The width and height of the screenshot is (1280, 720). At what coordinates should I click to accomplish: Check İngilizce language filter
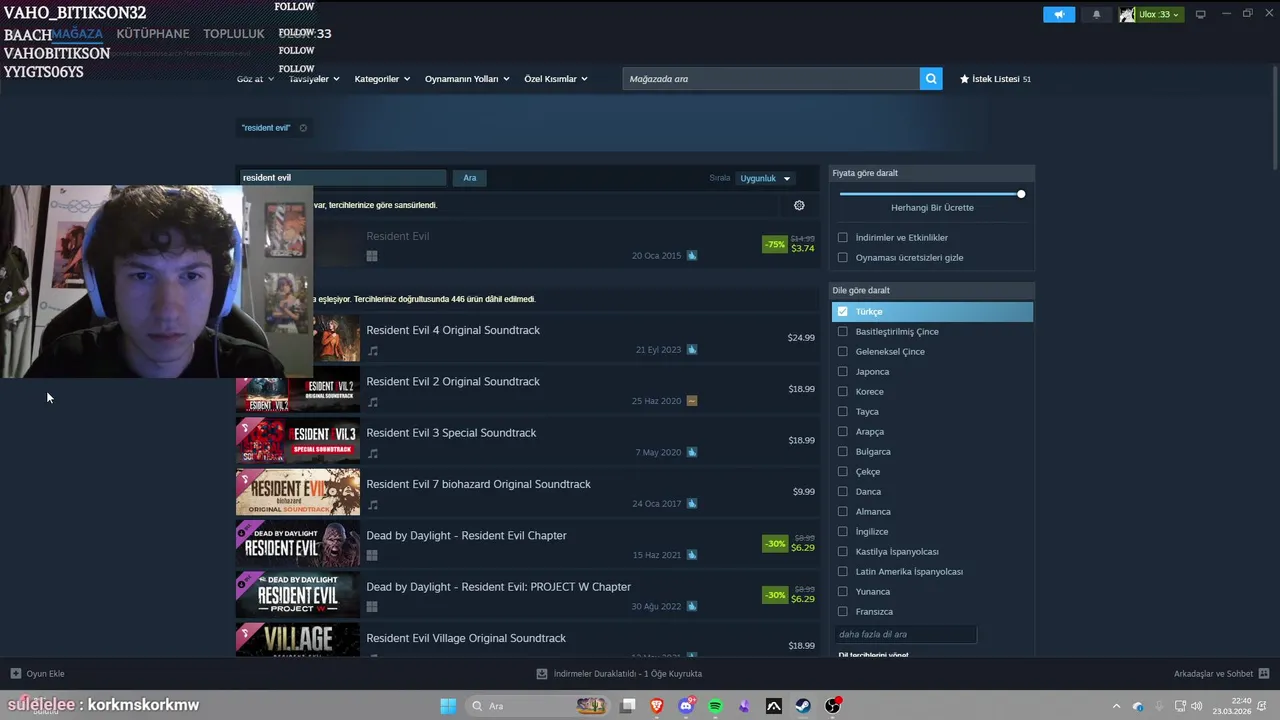click(x=843, y=531)
